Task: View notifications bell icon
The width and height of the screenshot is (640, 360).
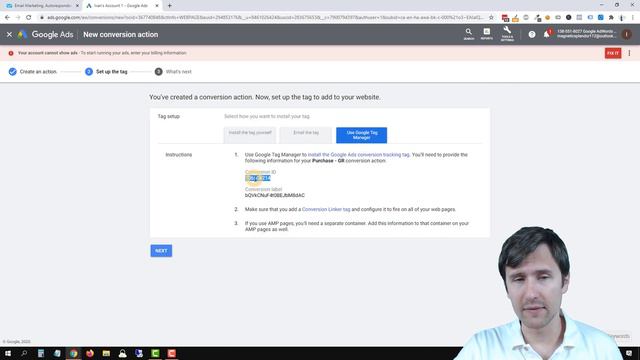Action: click(547, 34)
